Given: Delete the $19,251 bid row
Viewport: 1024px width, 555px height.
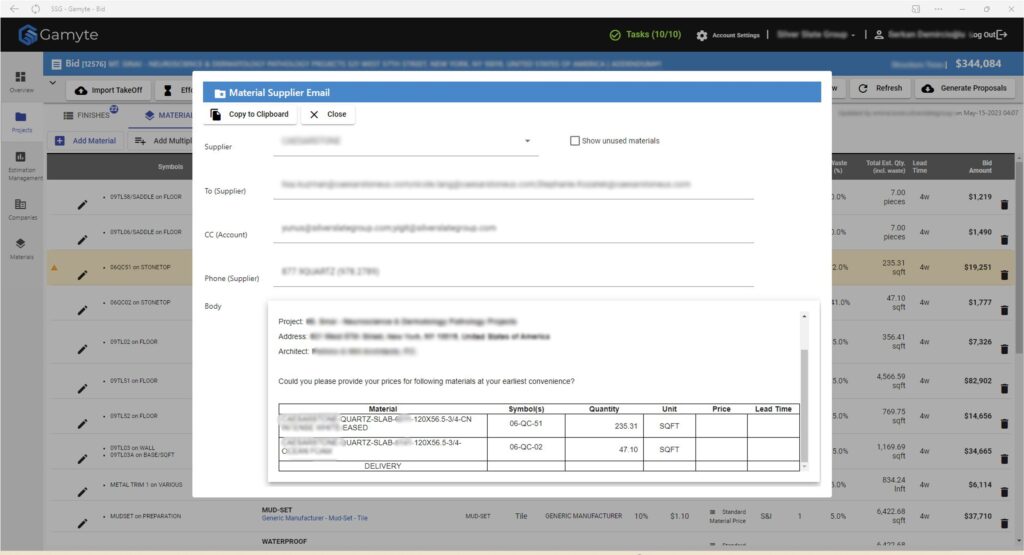Looking at the screenshot, I should [x=1004, y=268].
